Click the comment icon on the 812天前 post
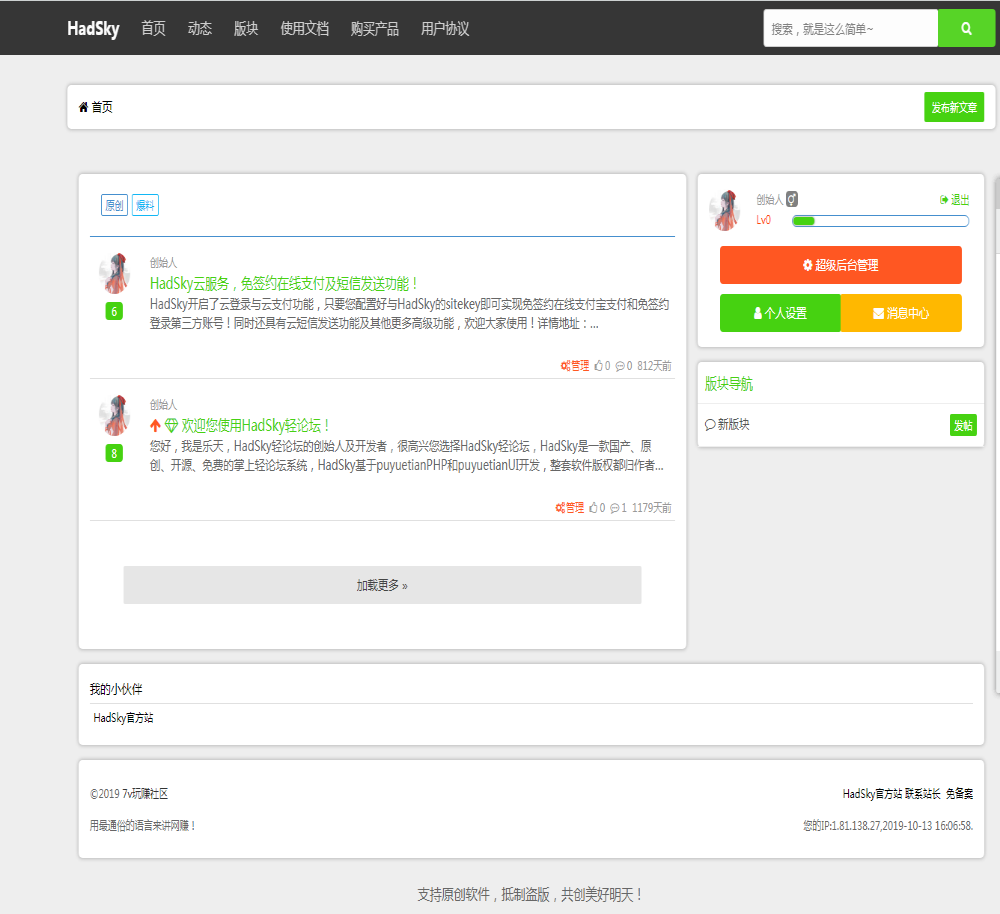 coord(620,365)
